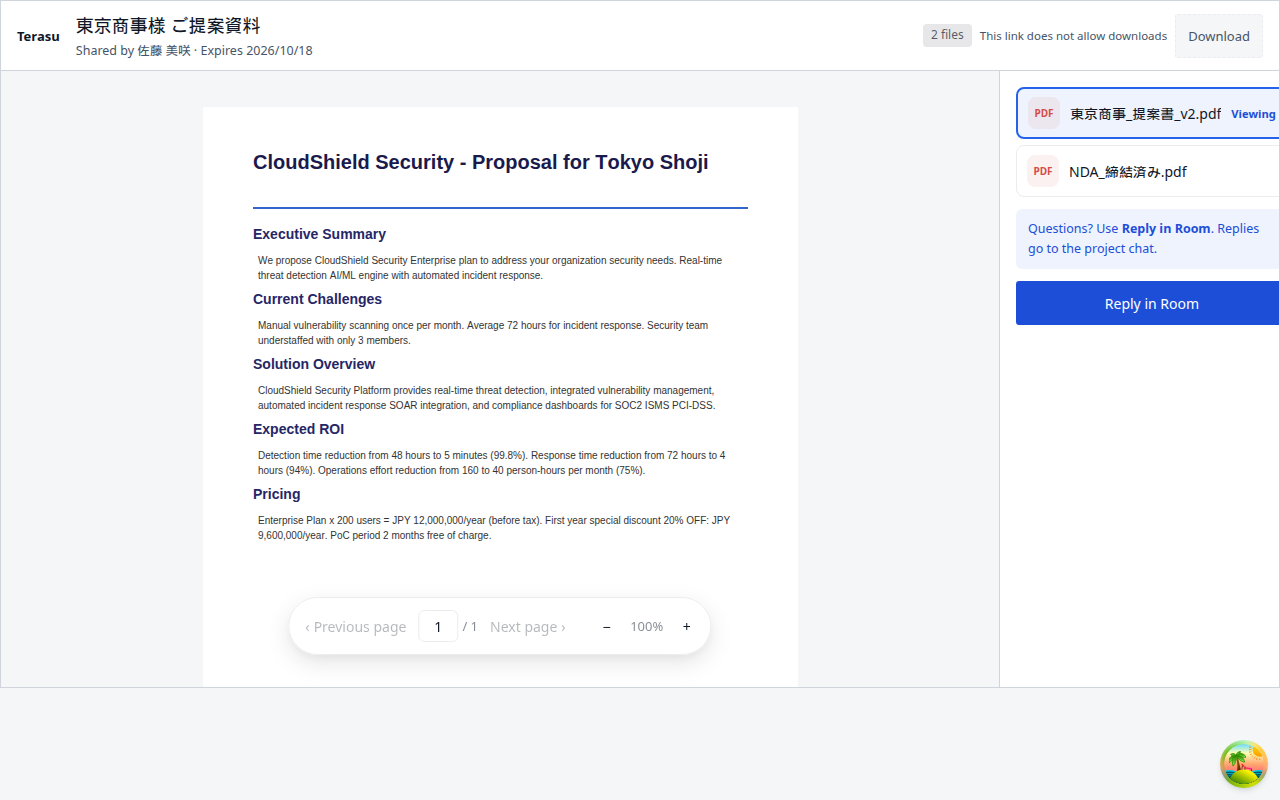The height and width of the screenshot is (800, 1280).
Task: Click the paragraph starting "We propose CloudShield Security"
Action: coord(490,268)
